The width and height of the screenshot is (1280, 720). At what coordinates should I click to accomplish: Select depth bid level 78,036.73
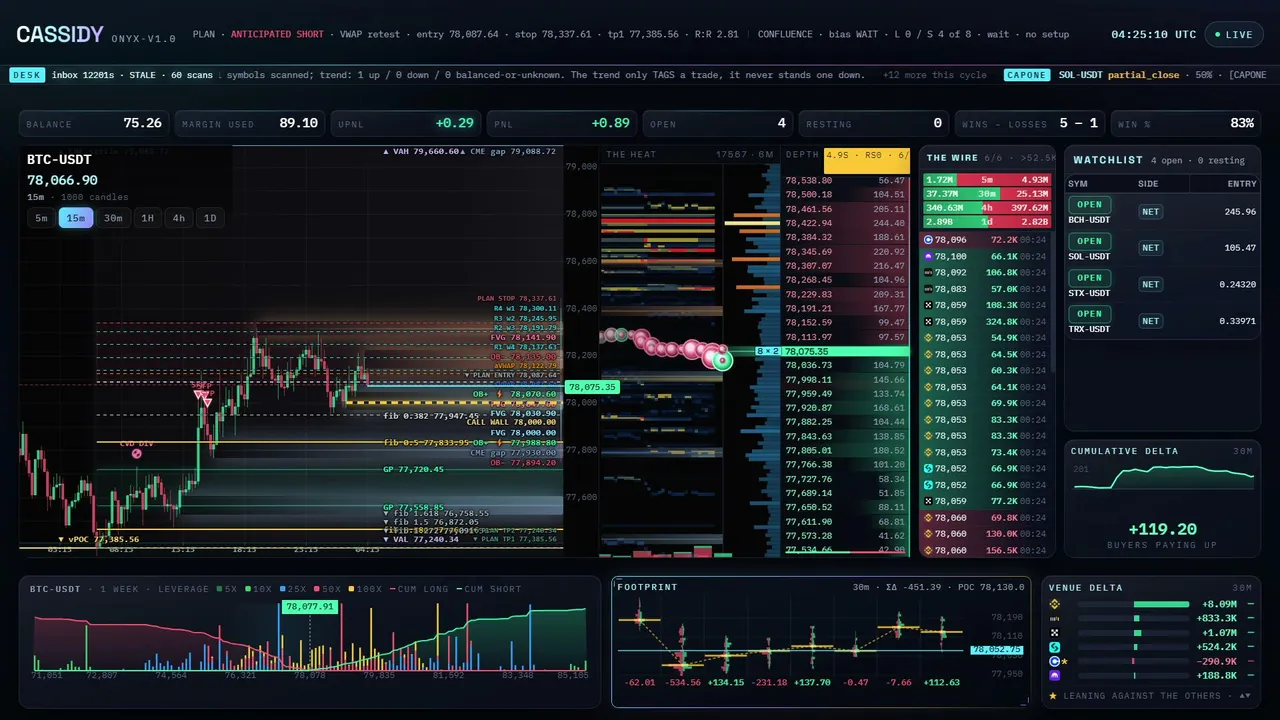point(846,366)
